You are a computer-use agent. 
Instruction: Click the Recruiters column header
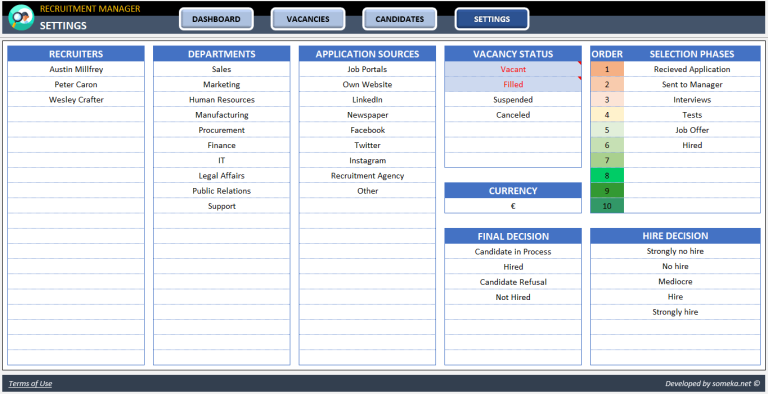pyautogui.click(x=76, y=54)
